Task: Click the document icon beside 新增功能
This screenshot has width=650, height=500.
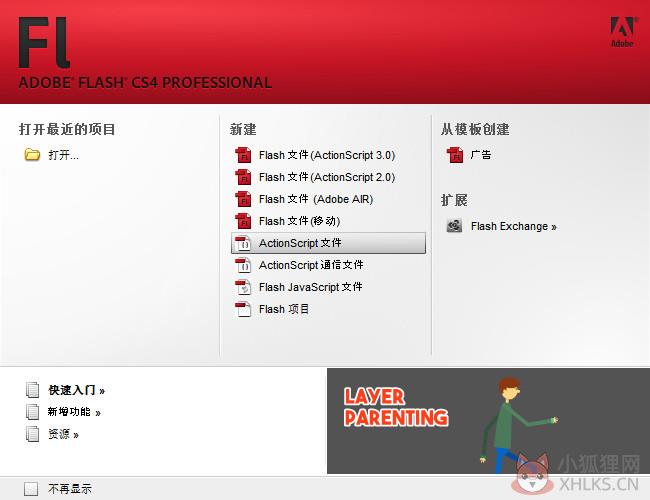Action: click(32, 412)
